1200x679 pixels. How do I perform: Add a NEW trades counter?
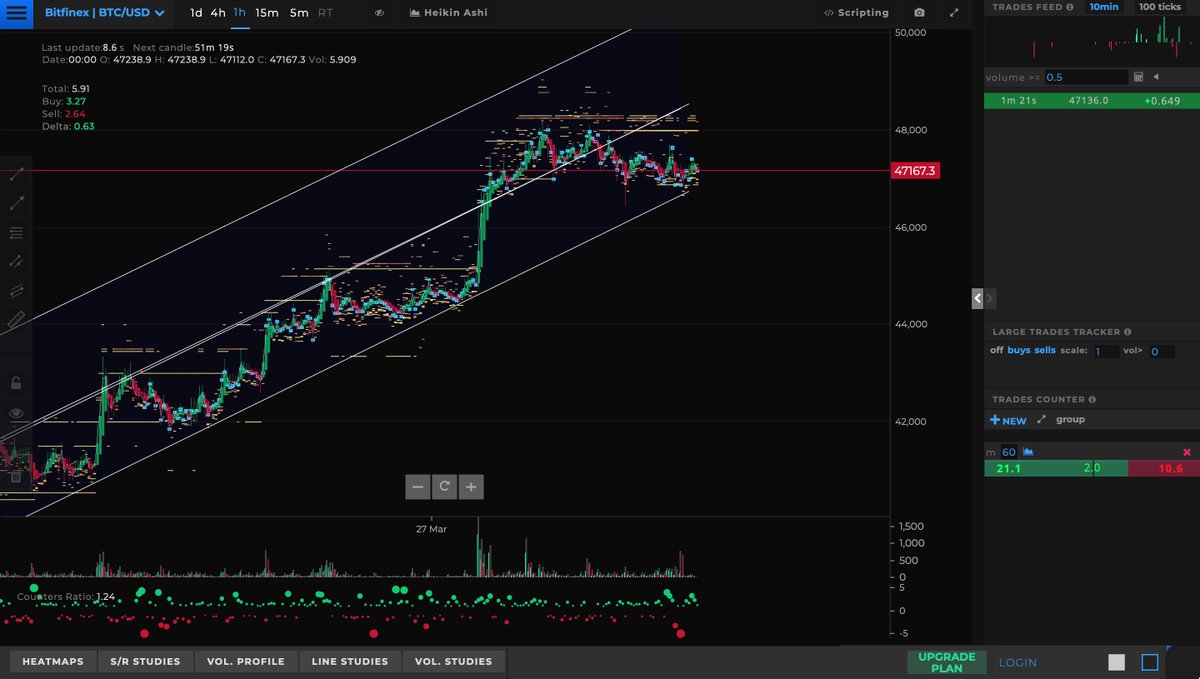pyautogui.click(x=1008, y=420)
